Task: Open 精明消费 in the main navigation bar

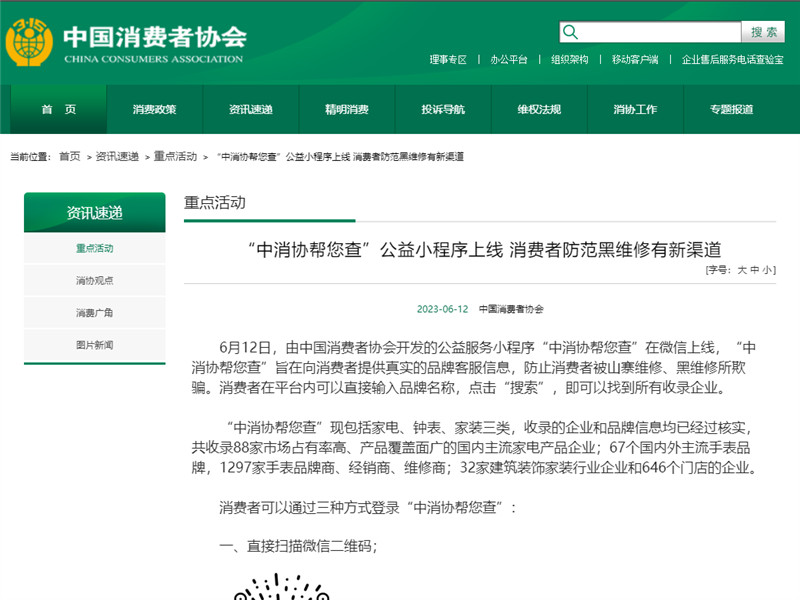Action: [x=347, y=109]
